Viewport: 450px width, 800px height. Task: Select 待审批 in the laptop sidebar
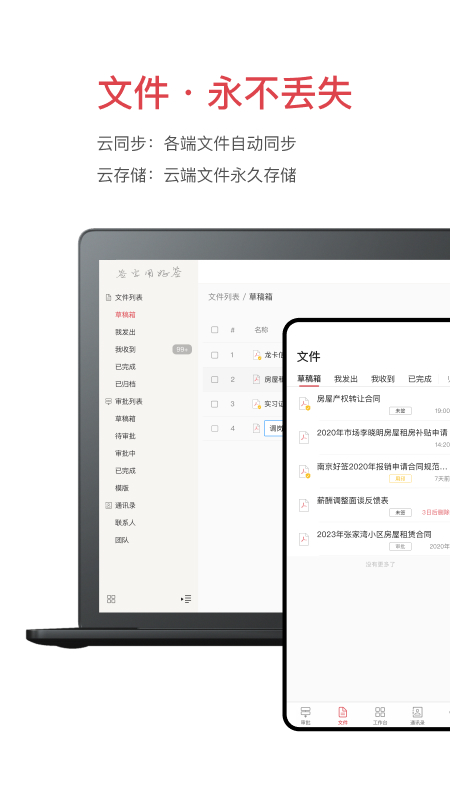125,436
